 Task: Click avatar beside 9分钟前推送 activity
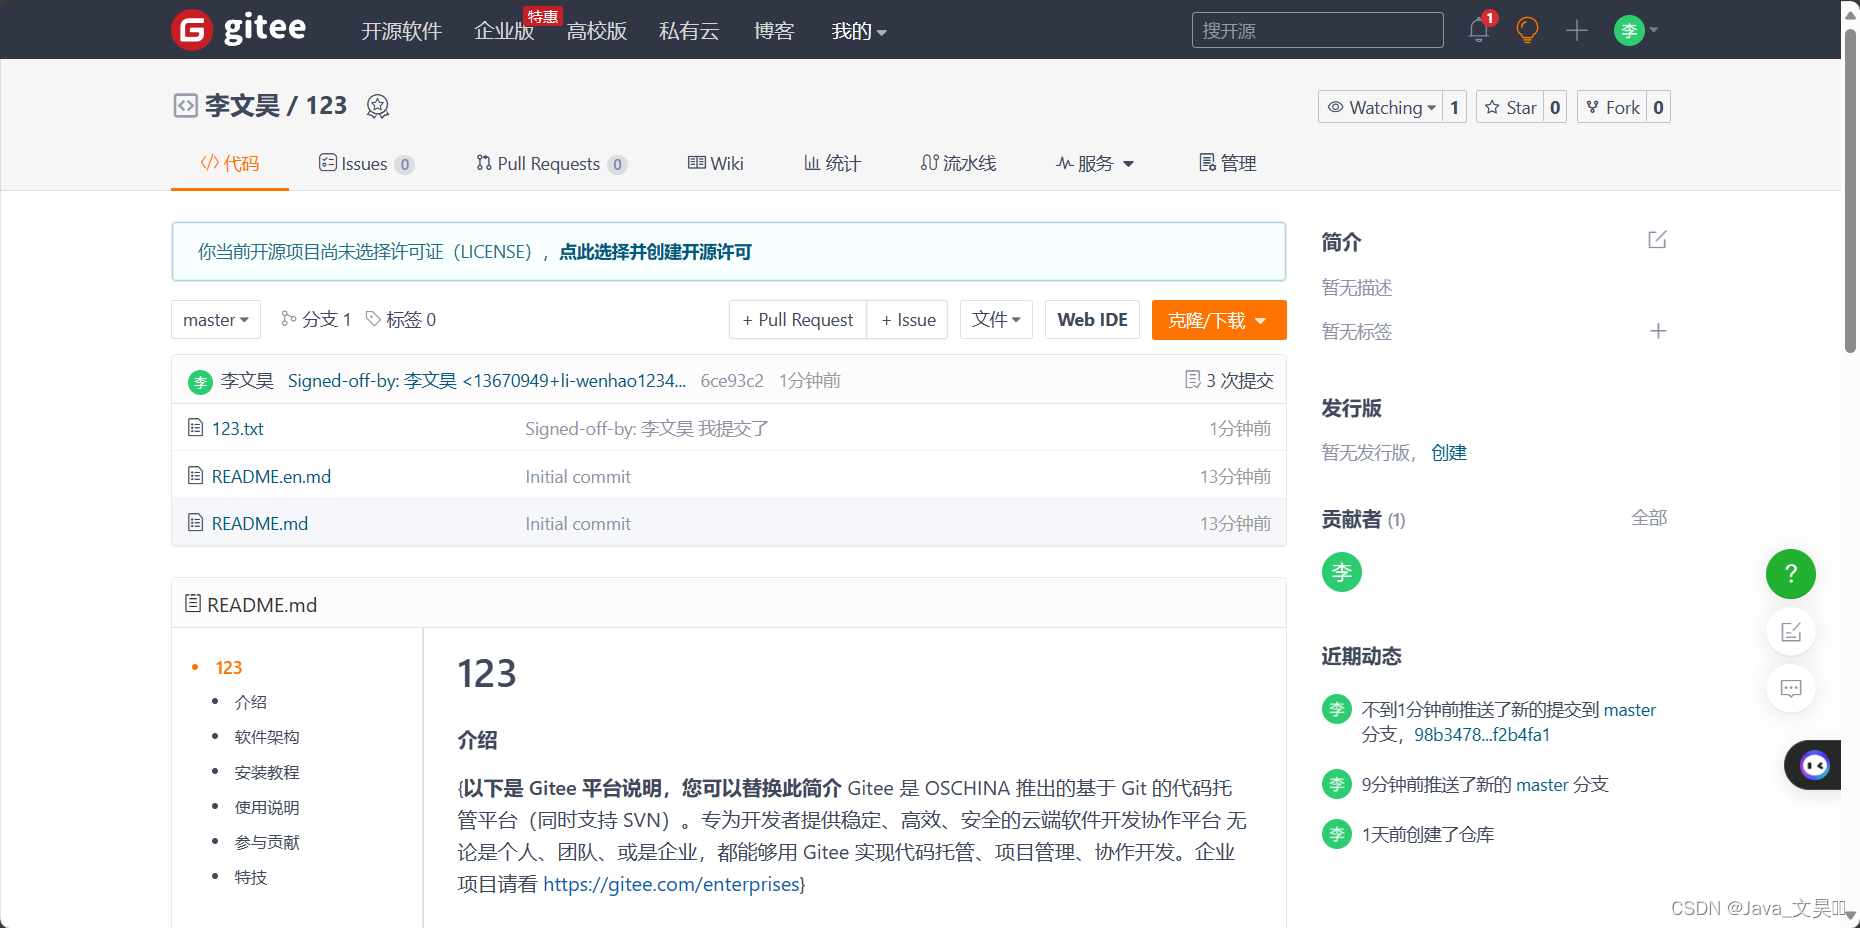tap(1337, 784)
